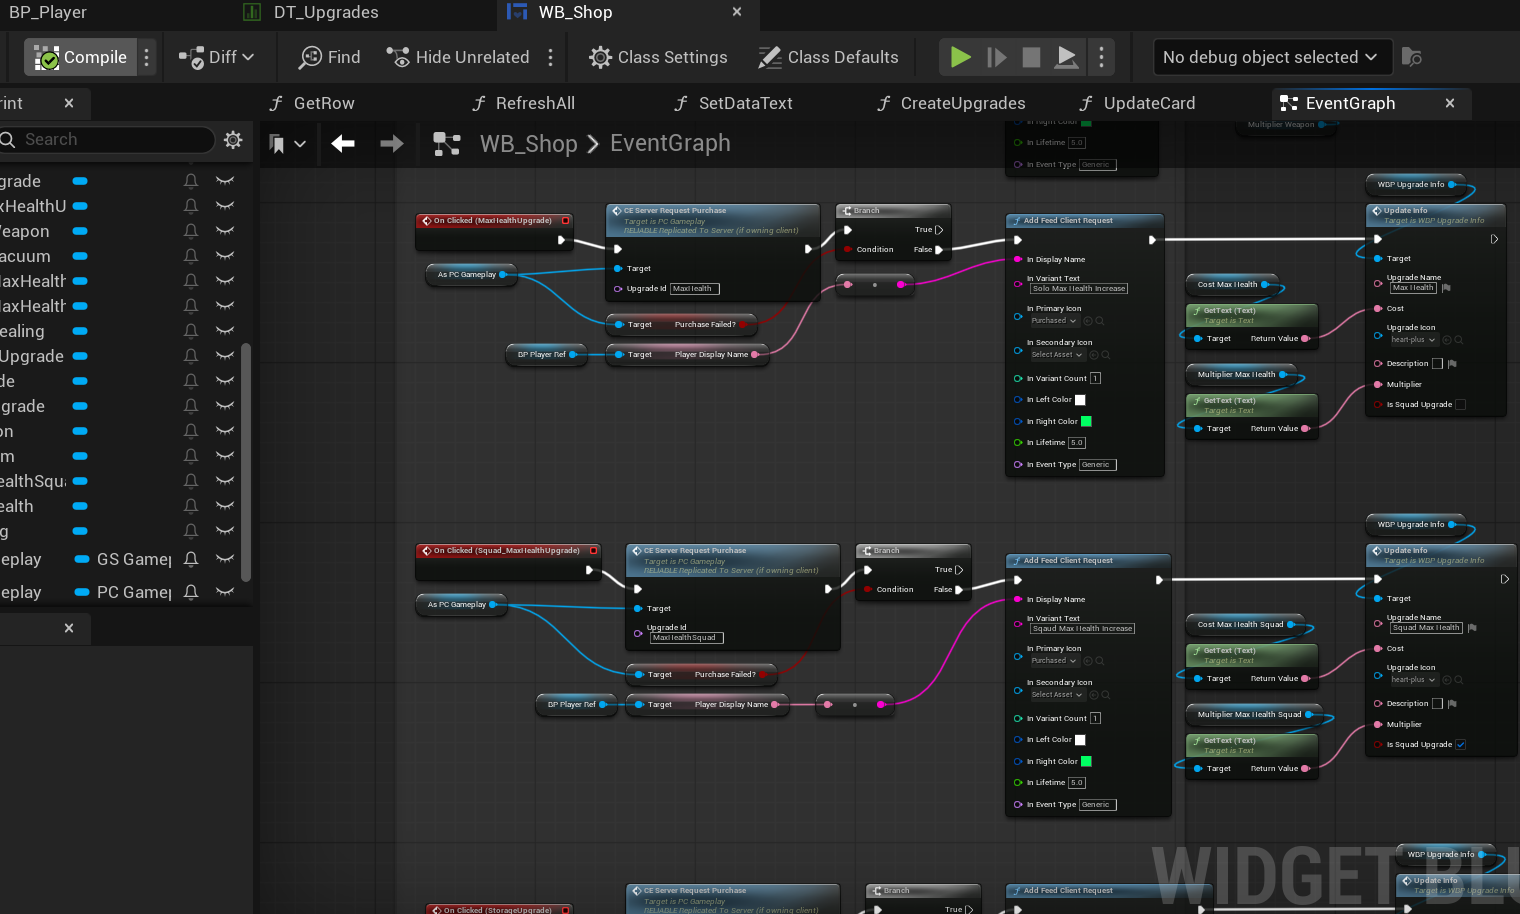The width and height of the screenshot is (1520, 914).
Task: Click WB_Shop breadcrumb
Action: point(528,143)
